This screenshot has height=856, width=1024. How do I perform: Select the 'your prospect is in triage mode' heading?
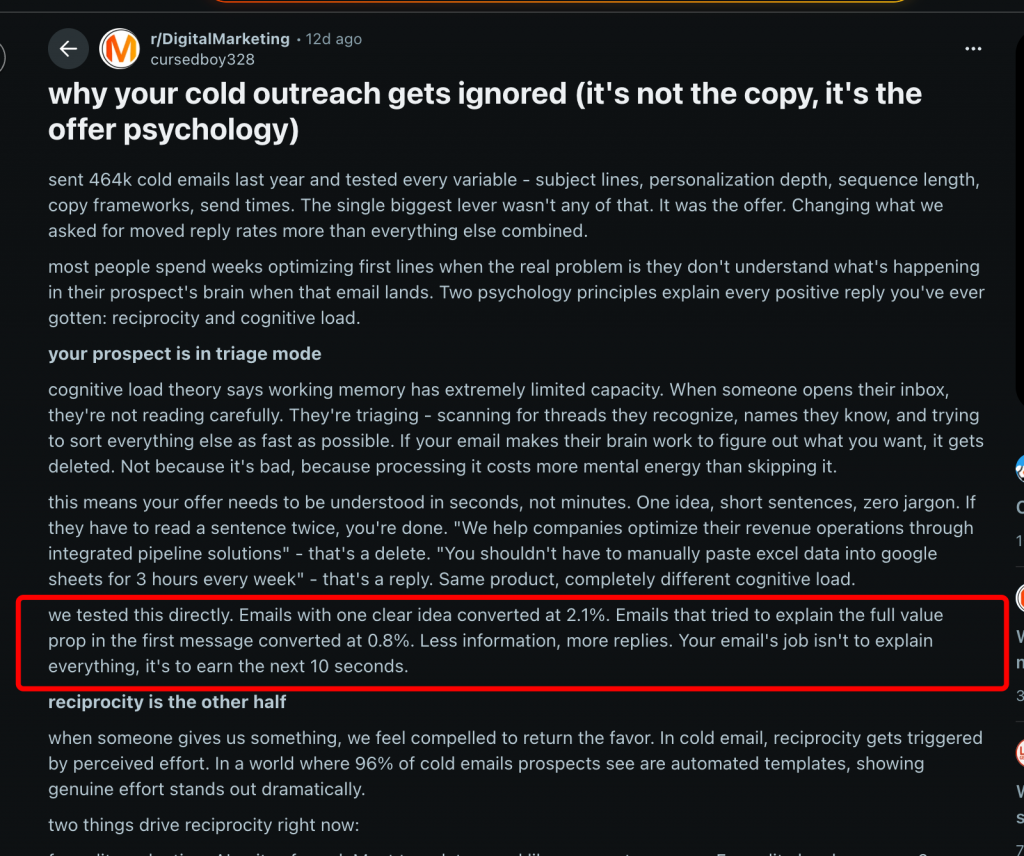(x=185, y=354)
